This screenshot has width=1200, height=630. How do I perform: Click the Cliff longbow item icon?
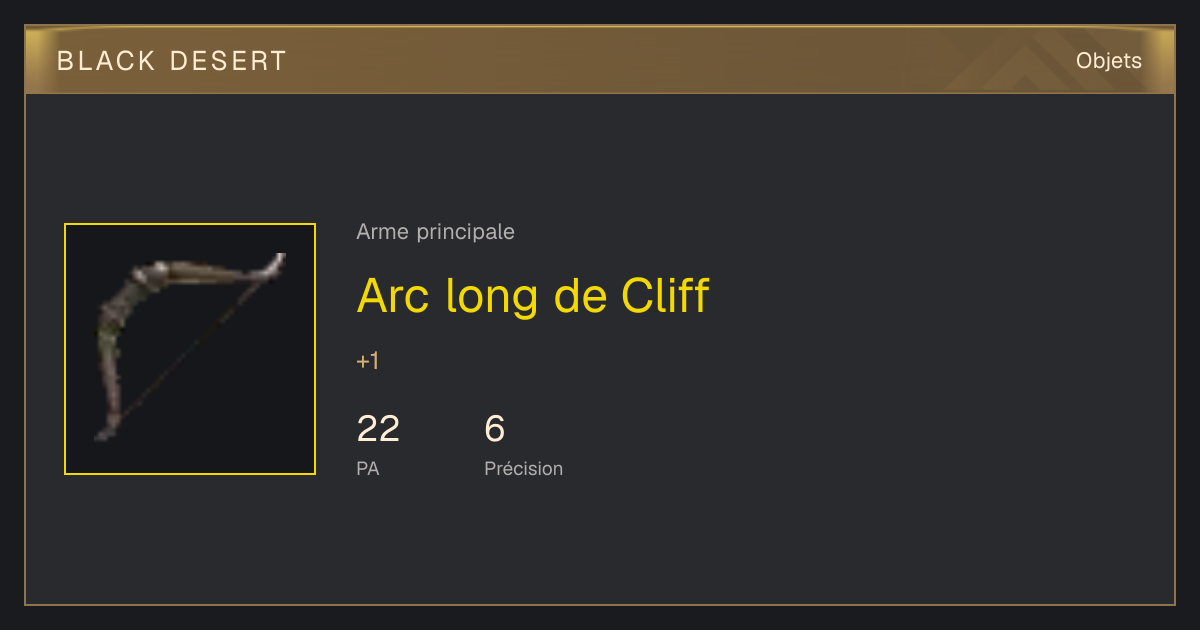[x=190, y=349]
